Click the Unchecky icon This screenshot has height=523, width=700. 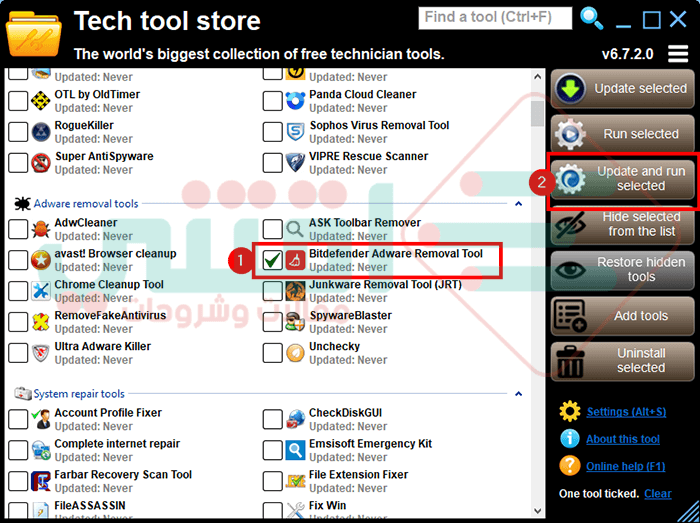tap(295, 353)
